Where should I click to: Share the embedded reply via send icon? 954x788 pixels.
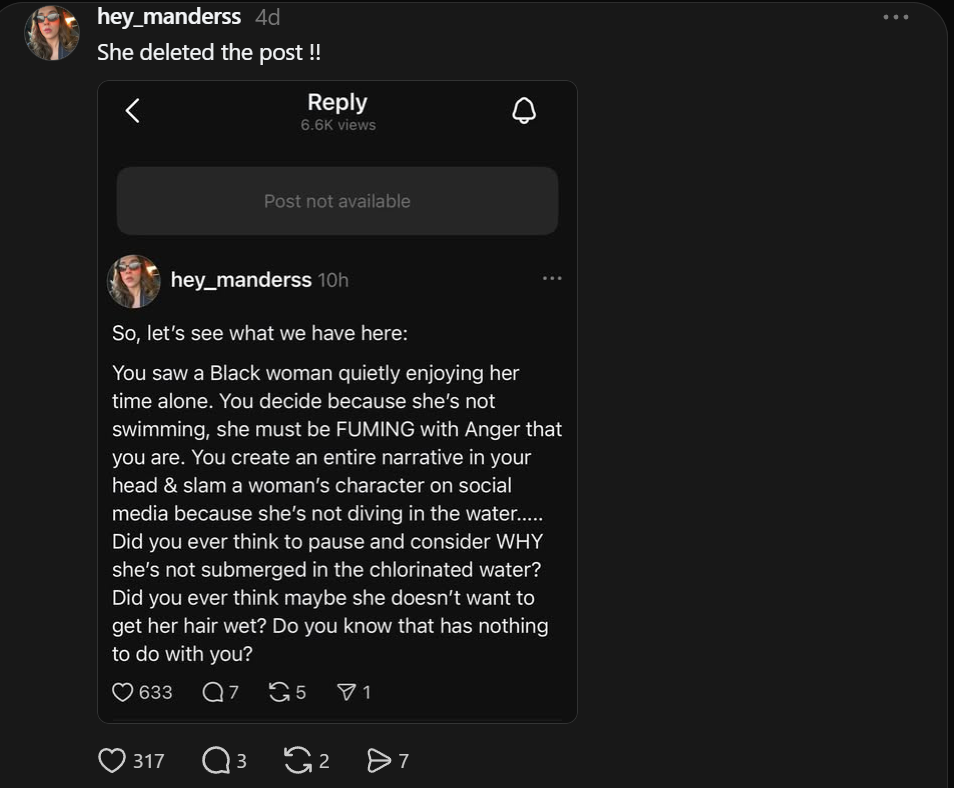[x=347, y=692]
